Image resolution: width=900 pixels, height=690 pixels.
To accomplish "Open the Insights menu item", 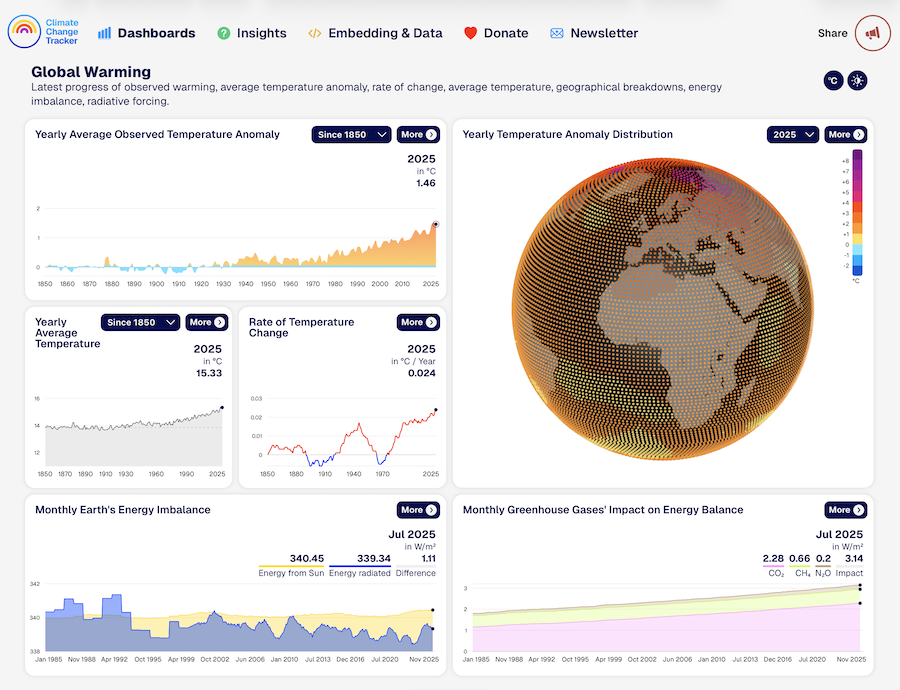I will pos(252,32).
